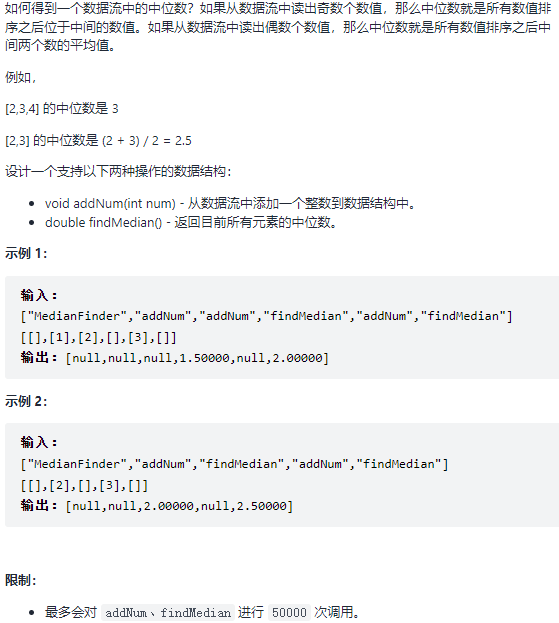Click the 'double findMedian()' bullet item
The image size is (559, 623).
tap(191, 222)
